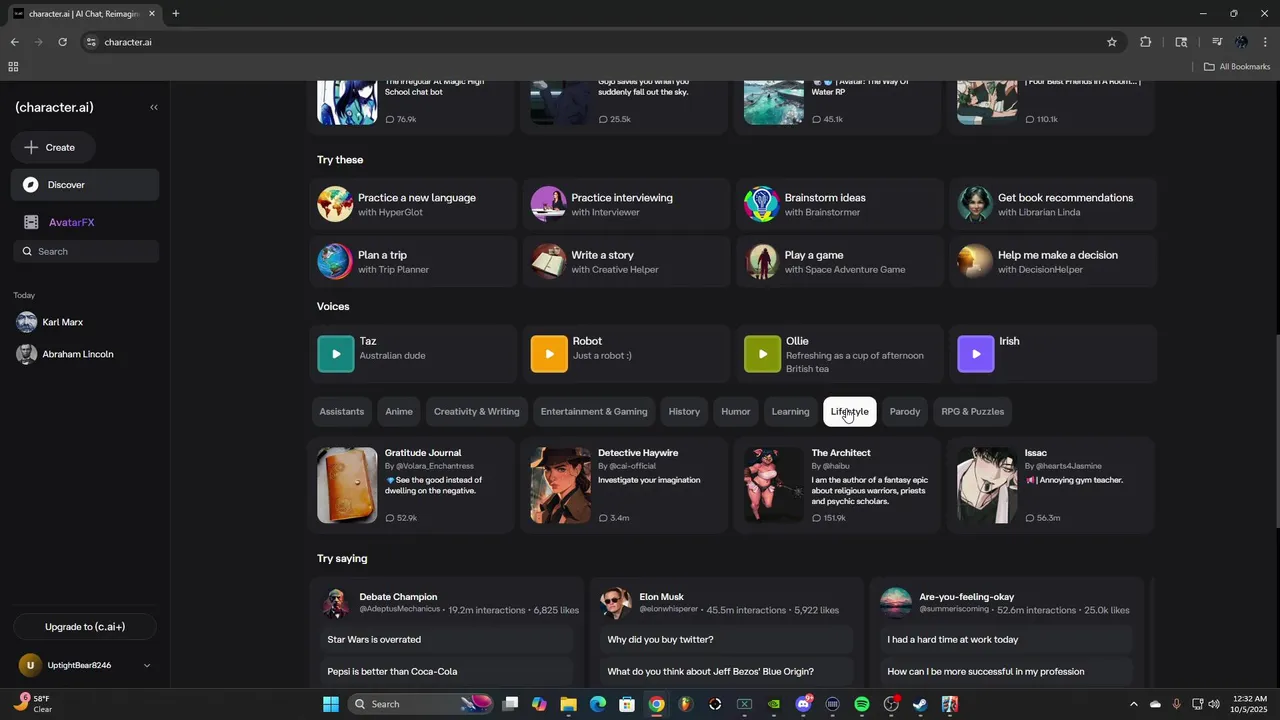Click Elon Musk character avatar

pyautogui.click(x=616, y=603)
